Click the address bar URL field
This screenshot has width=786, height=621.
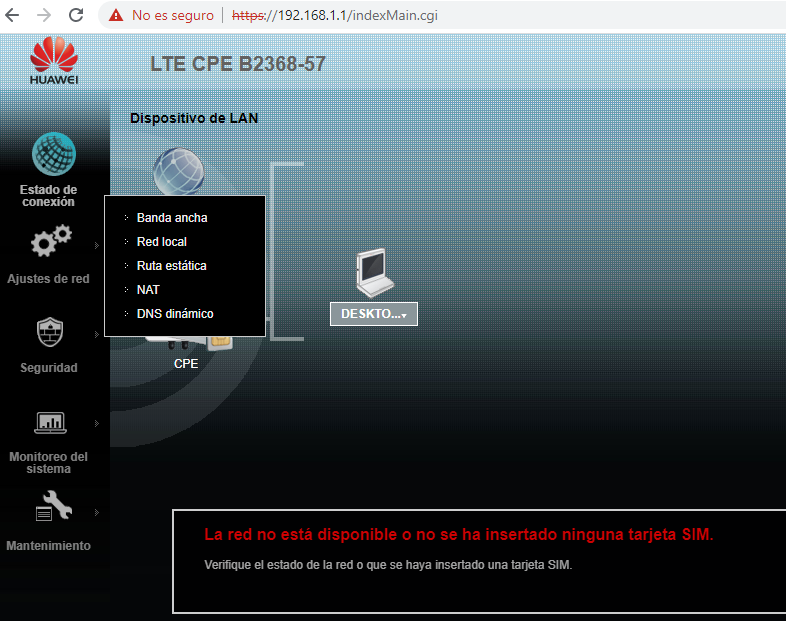[x=335, y=16]
